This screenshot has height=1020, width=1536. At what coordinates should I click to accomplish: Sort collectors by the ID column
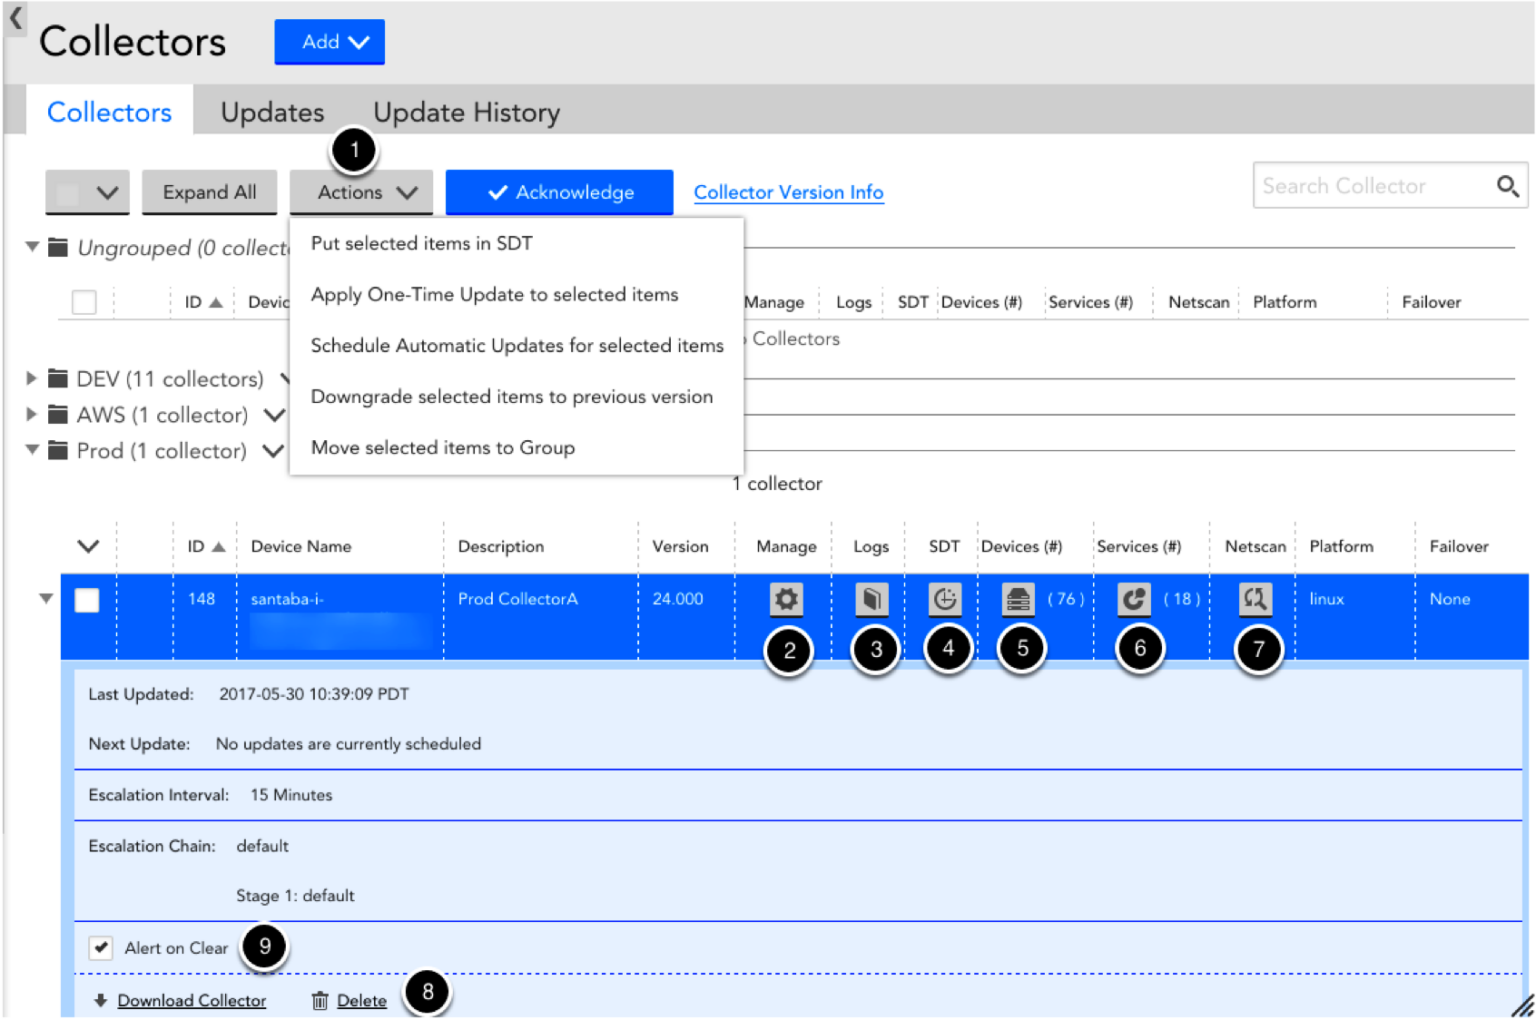(x=203, y=546)
